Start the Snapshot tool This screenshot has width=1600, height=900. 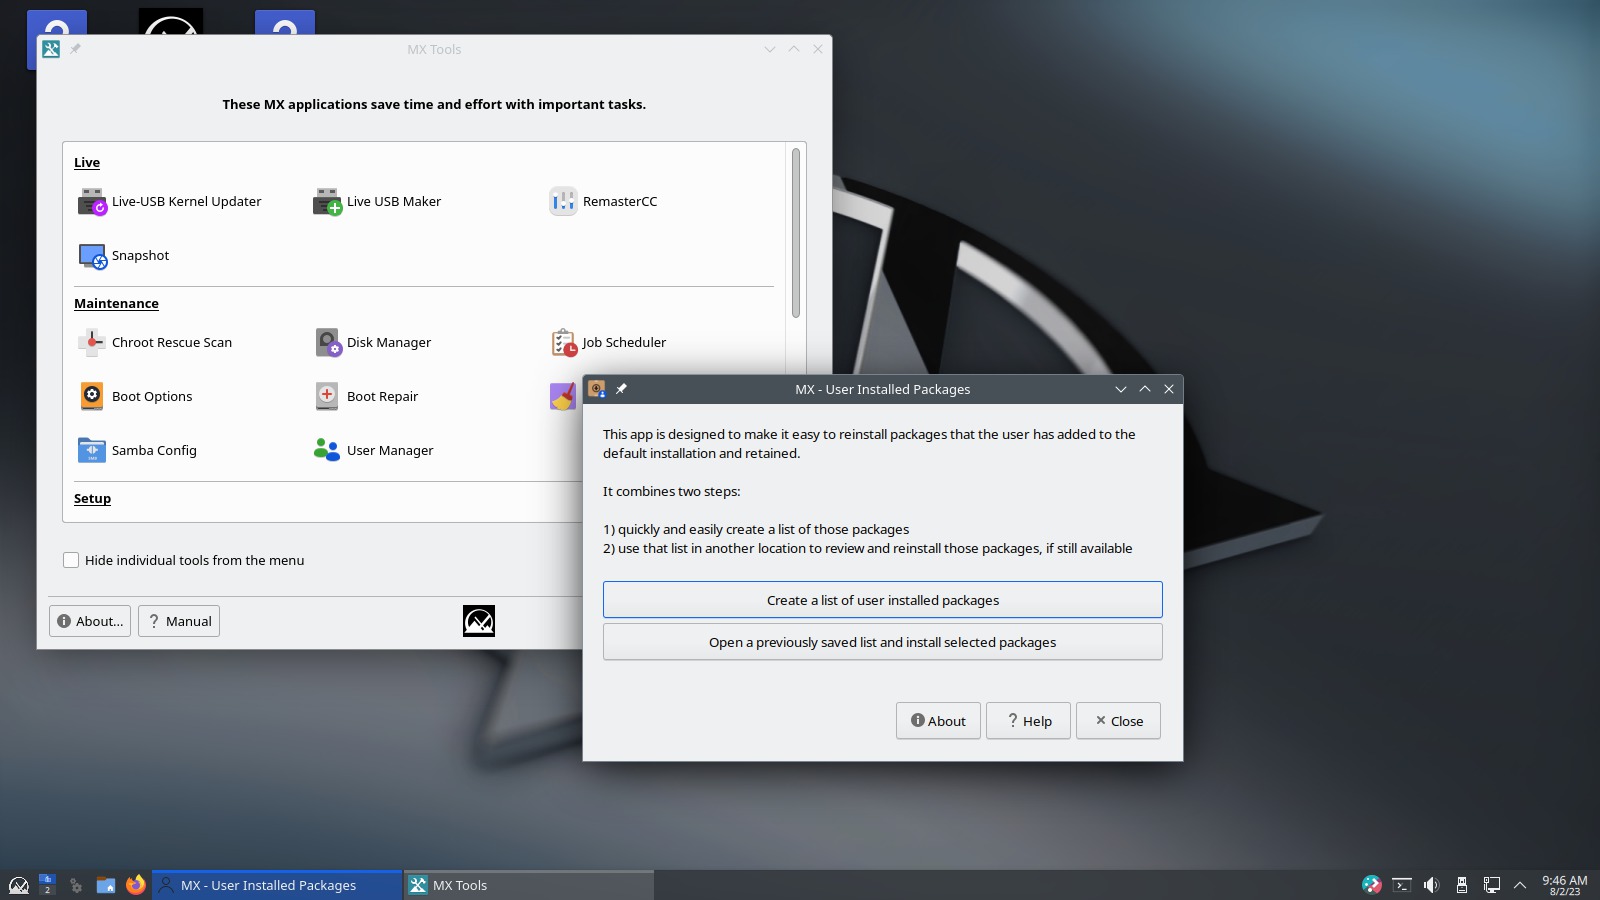point(124,256)
